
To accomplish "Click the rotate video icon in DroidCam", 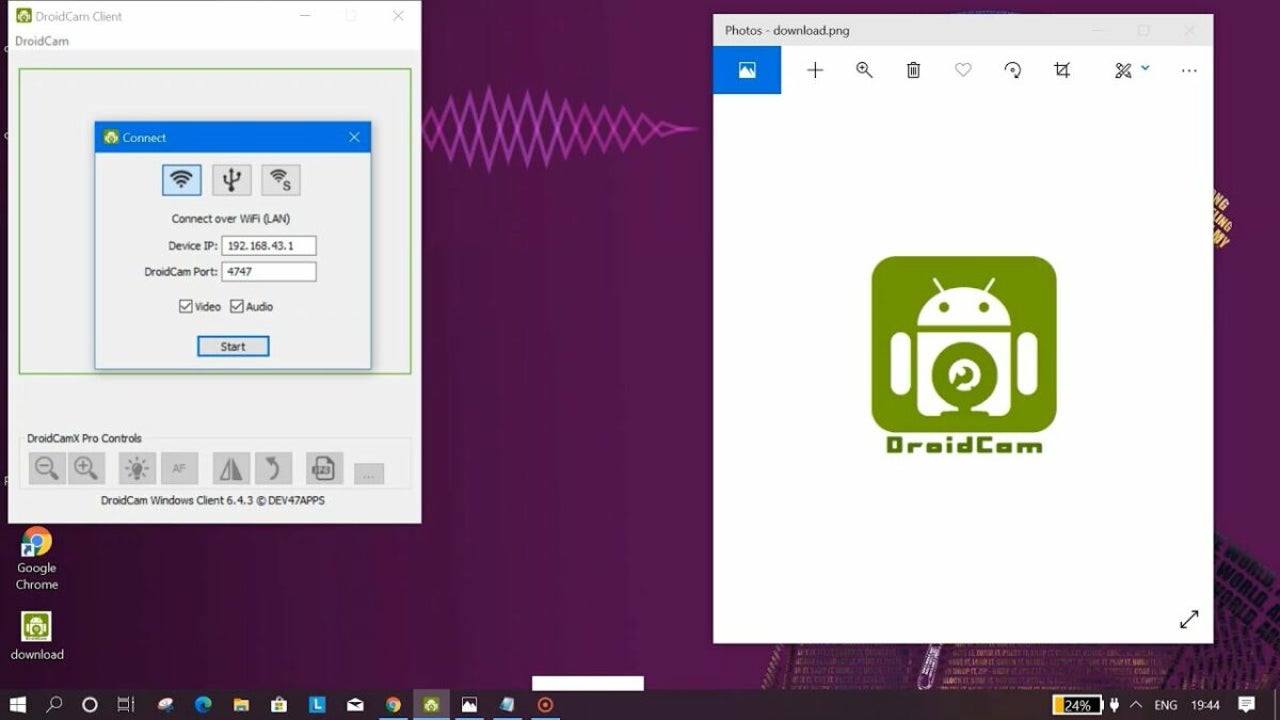I will coord(272,468).
